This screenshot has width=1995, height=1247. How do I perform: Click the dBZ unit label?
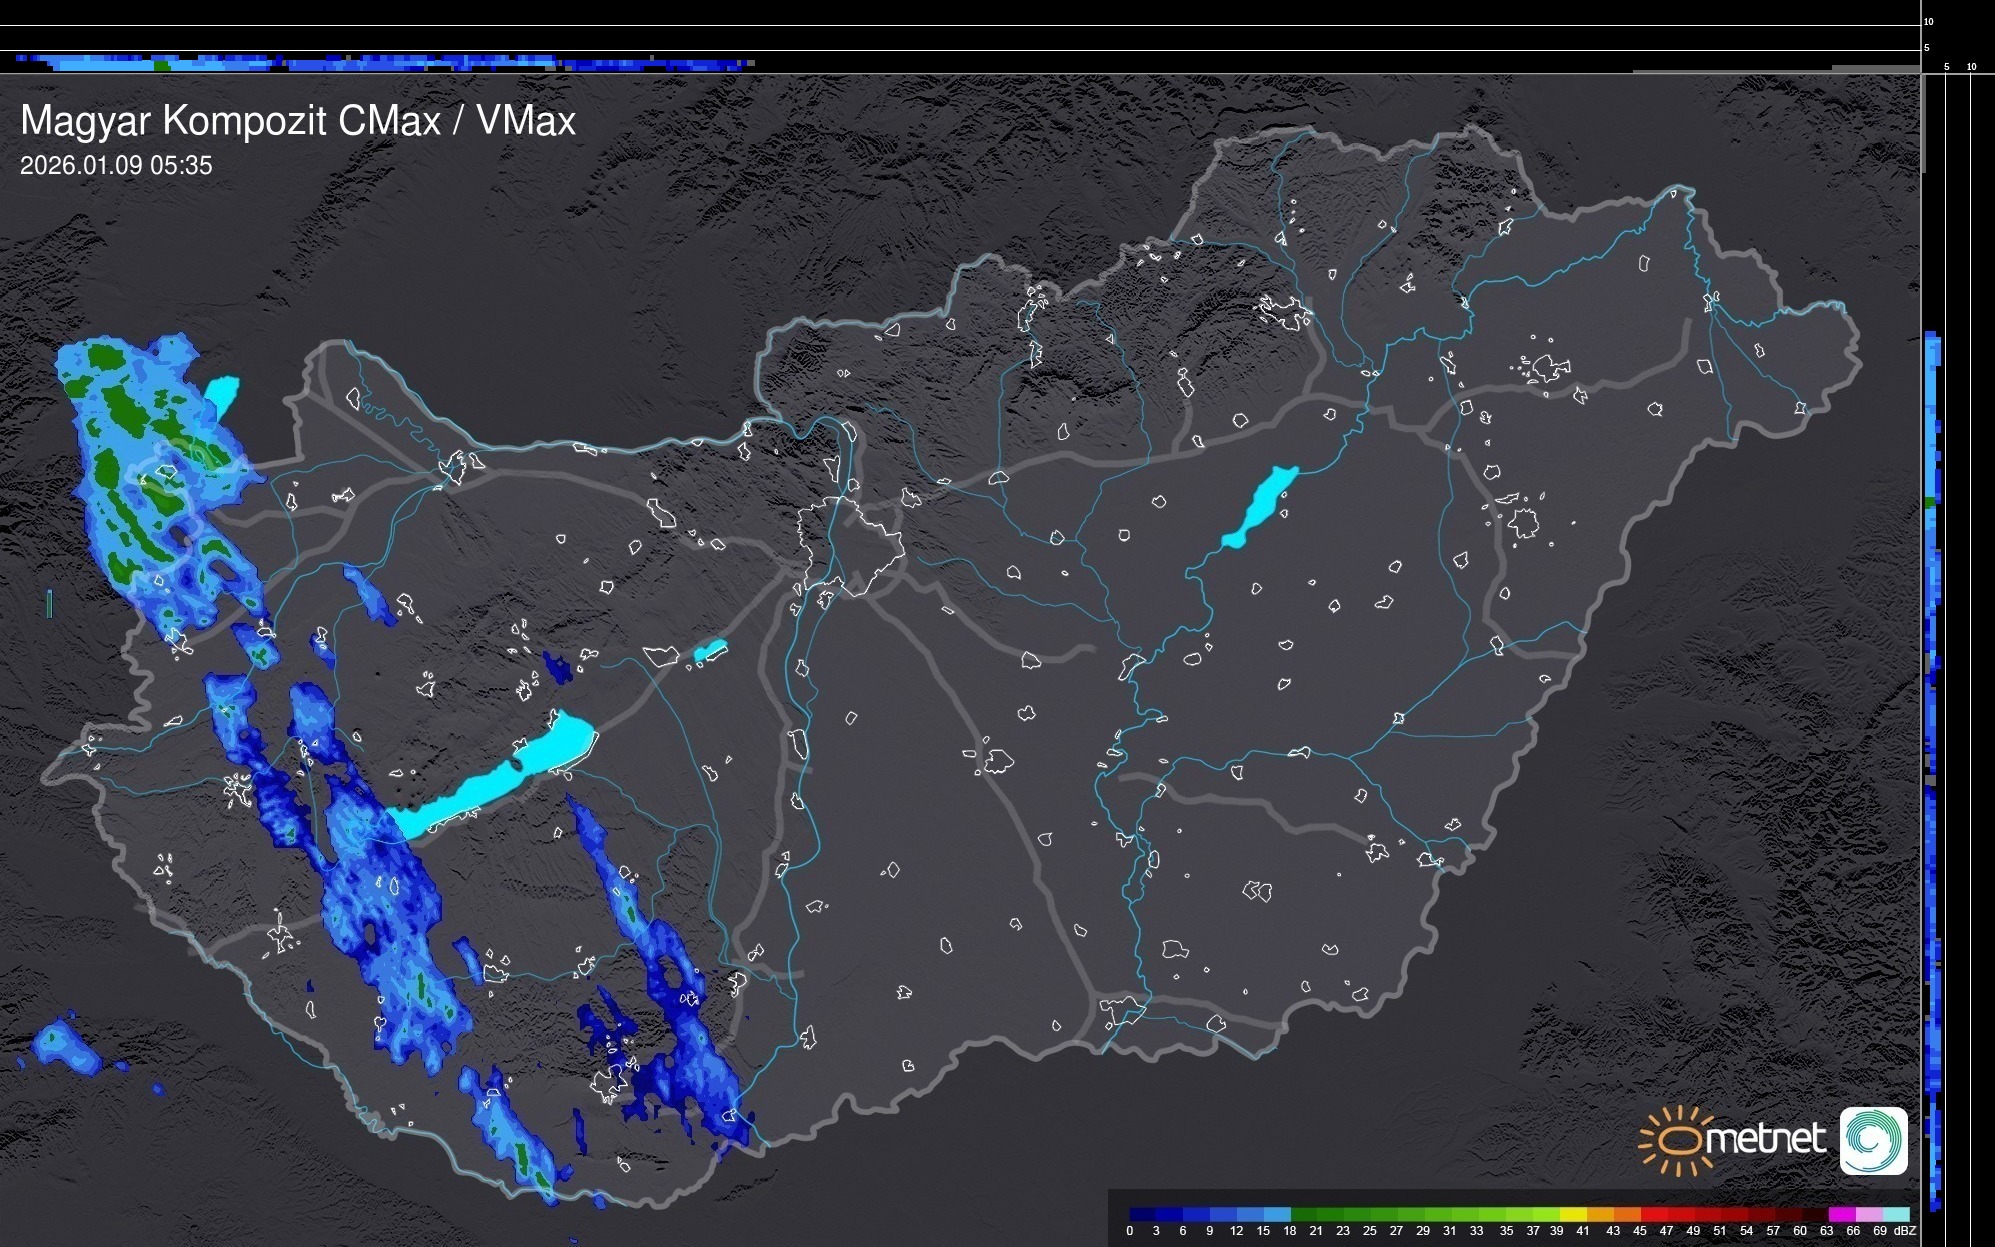pos(1904,1231)
